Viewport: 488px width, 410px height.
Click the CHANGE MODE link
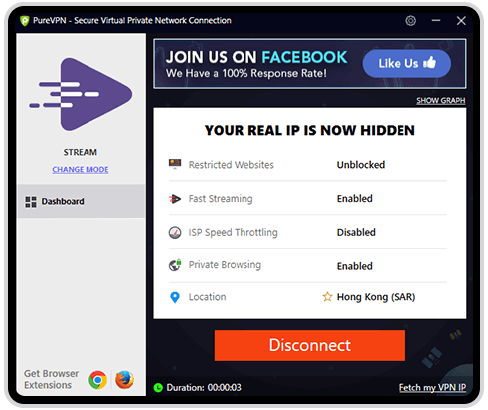point(80,169)
